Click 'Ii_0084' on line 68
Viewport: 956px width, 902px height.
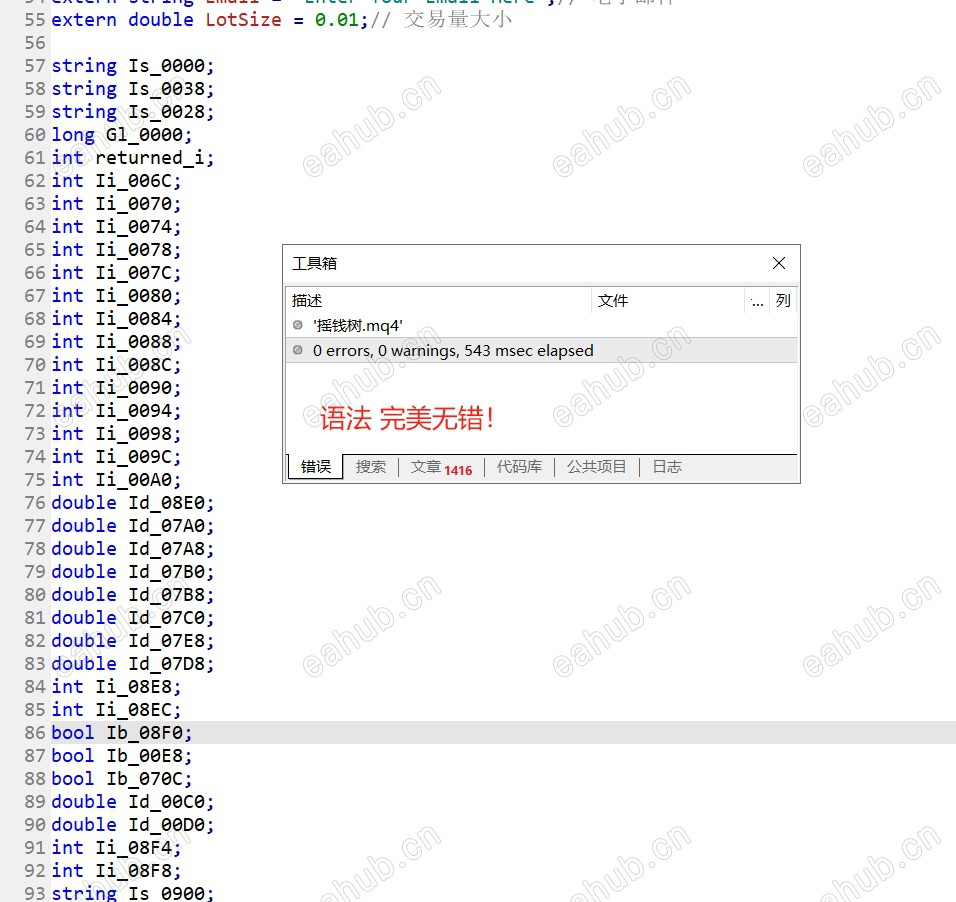point(134,319)
